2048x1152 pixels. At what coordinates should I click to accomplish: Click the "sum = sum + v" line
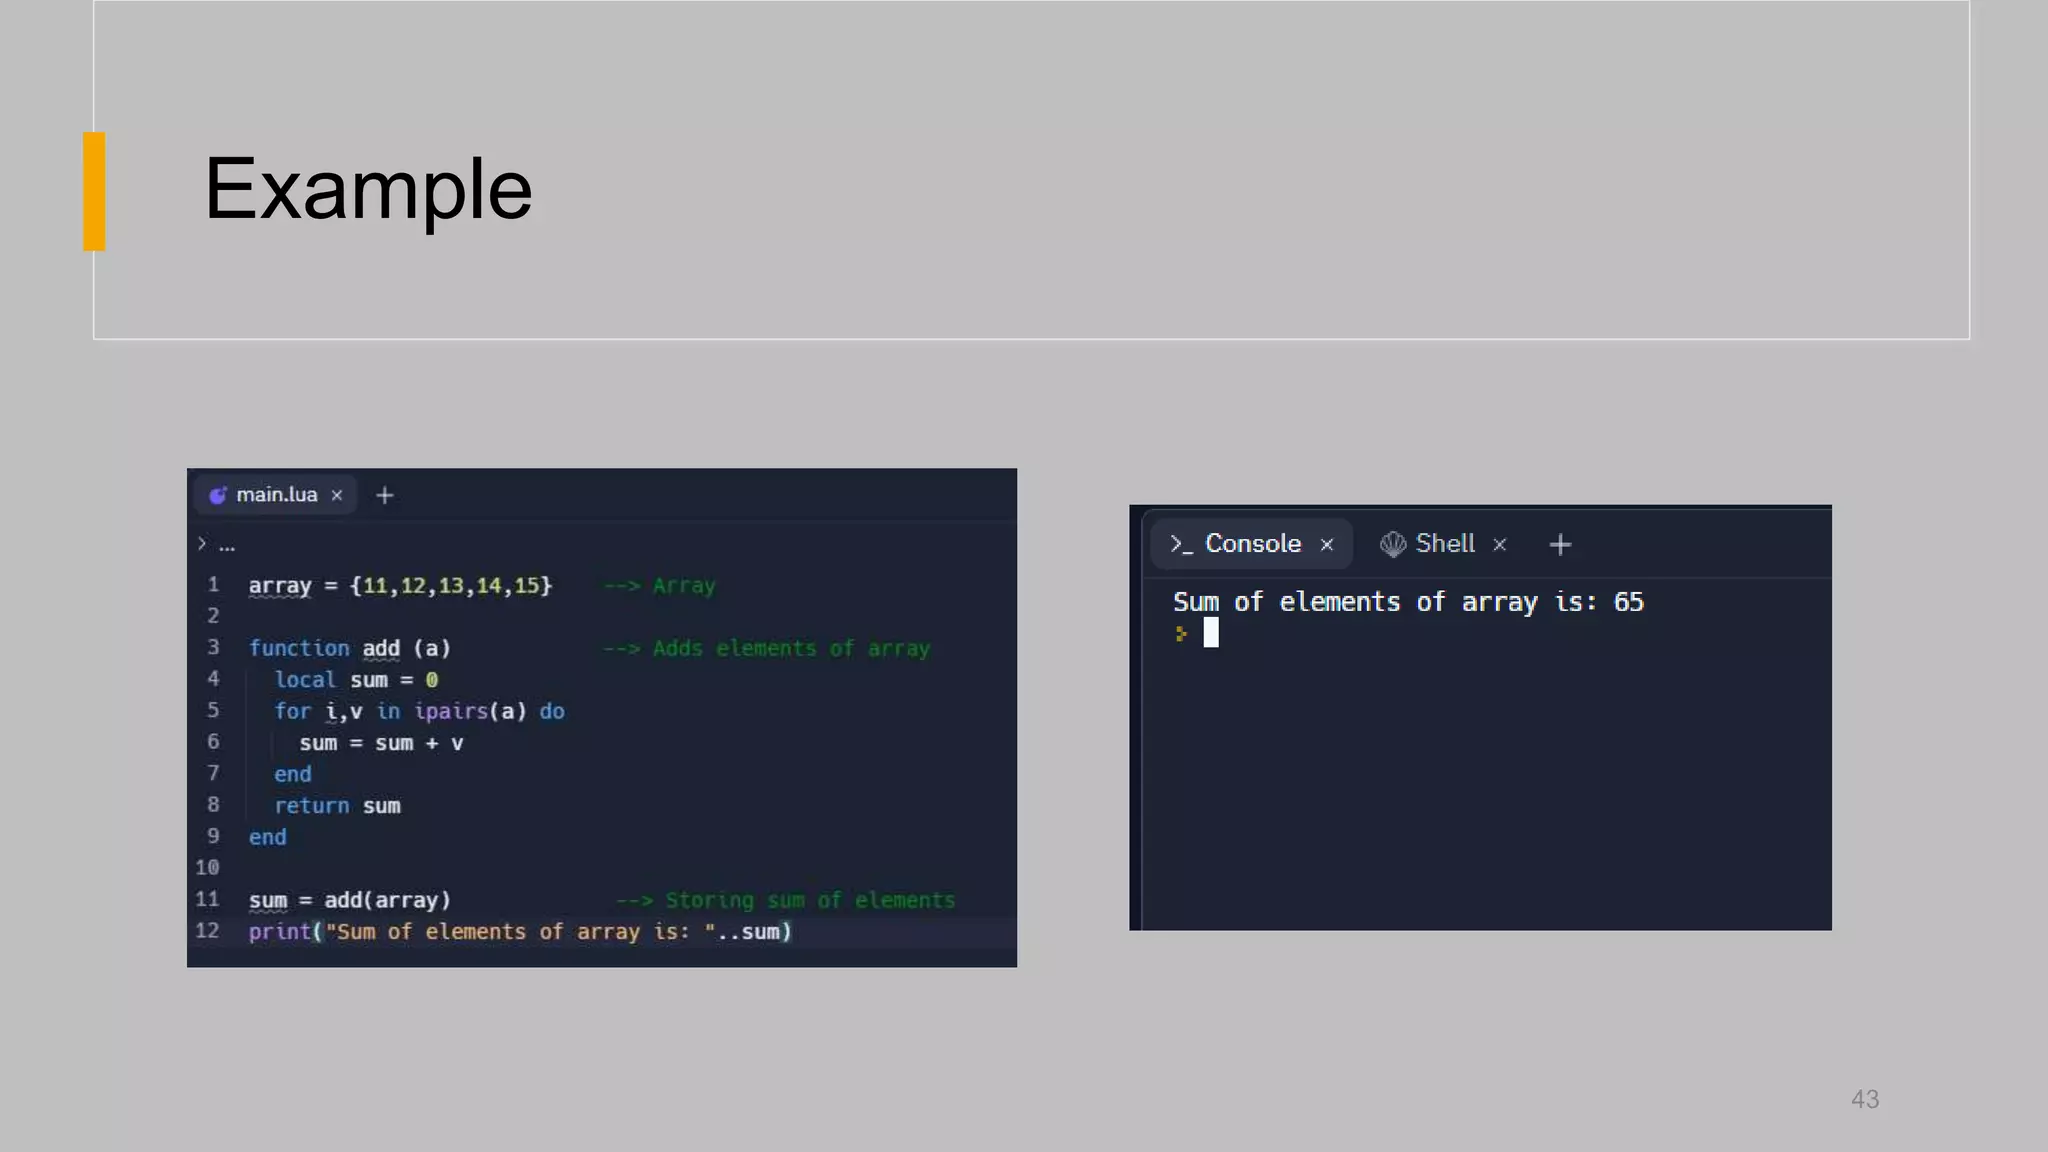pyautogui.click(x=381, y=743)
